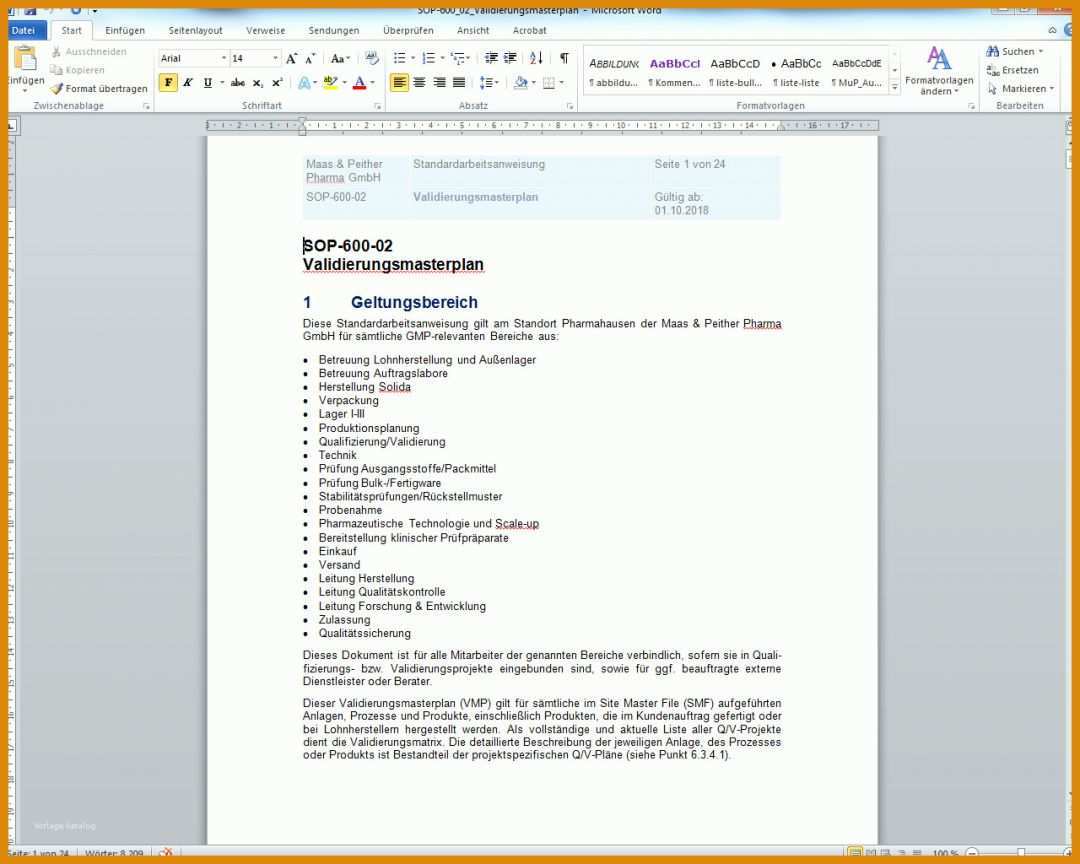Apply abbildu... style
The height and width of the screenshot is (864, 1080).
click(614, 72)
